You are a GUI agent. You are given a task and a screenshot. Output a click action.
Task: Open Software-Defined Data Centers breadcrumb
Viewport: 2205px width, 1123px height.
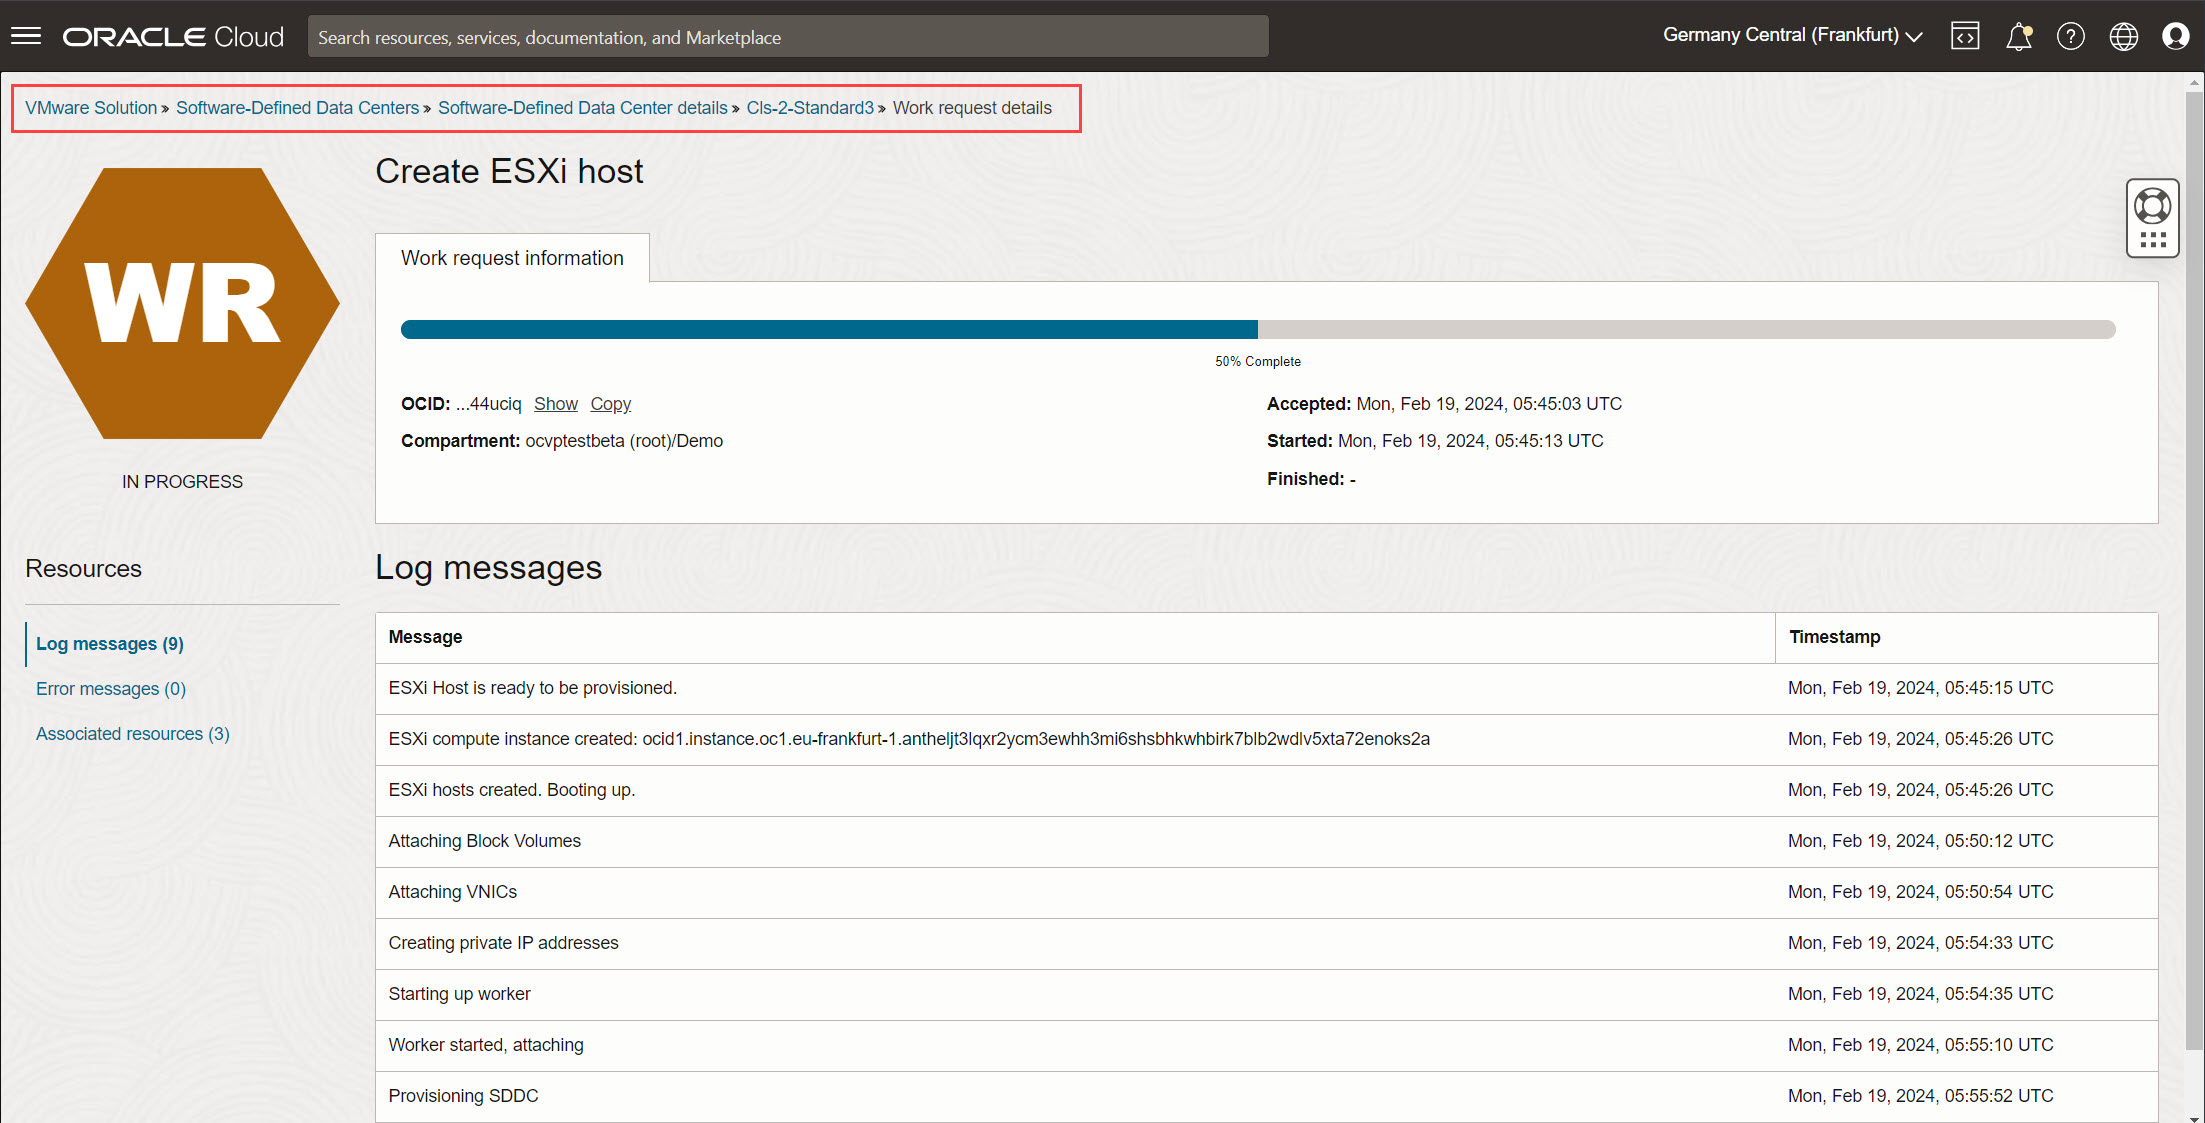pos(297,108)
